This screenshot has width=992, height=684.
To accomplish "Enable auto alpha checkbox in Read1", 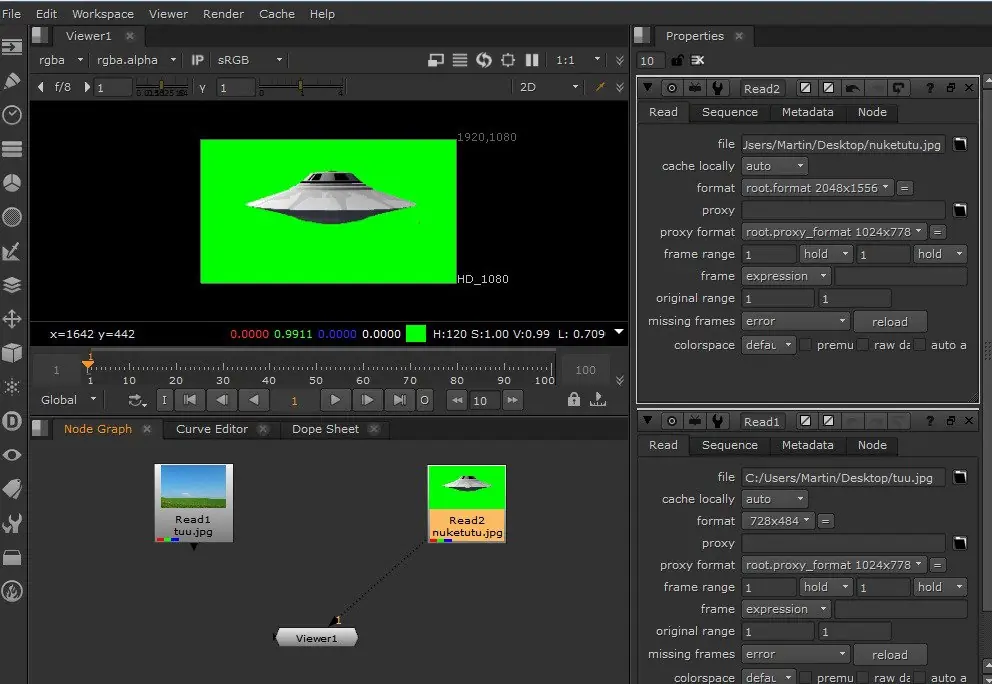I will (x=920, y=678).
